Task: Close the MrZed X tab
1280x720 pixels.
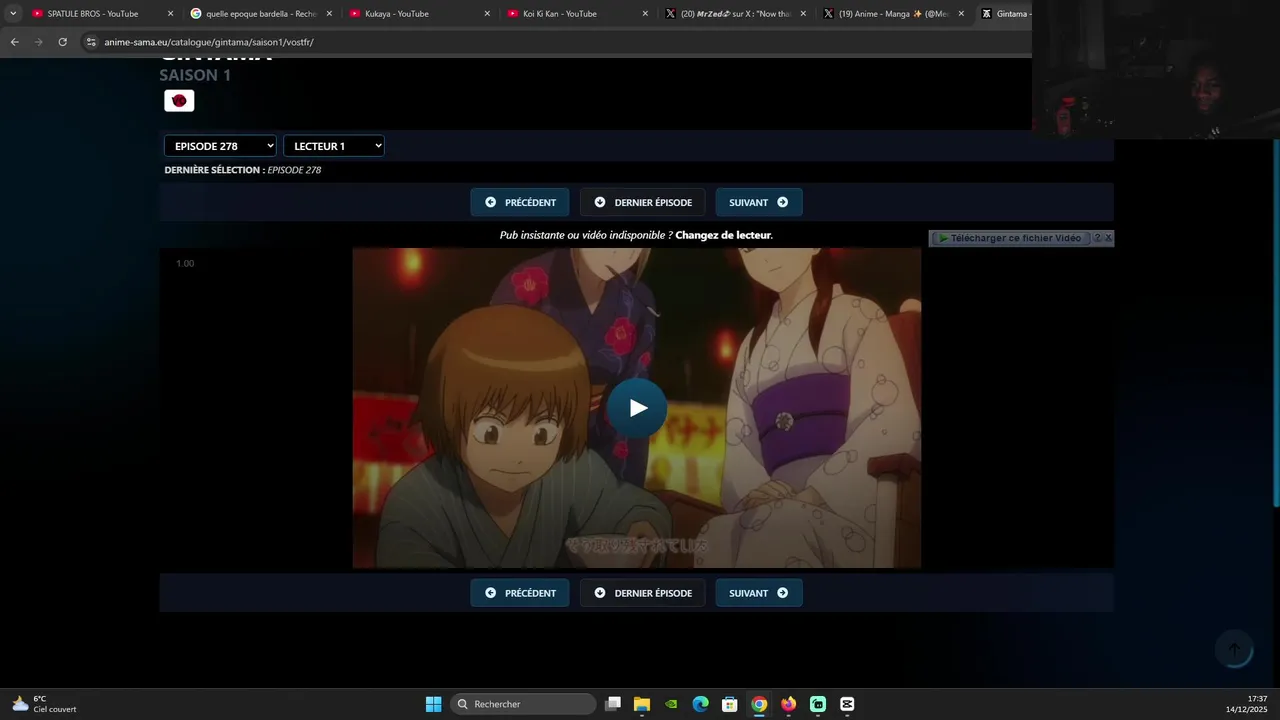Action: tap(803, 14)
